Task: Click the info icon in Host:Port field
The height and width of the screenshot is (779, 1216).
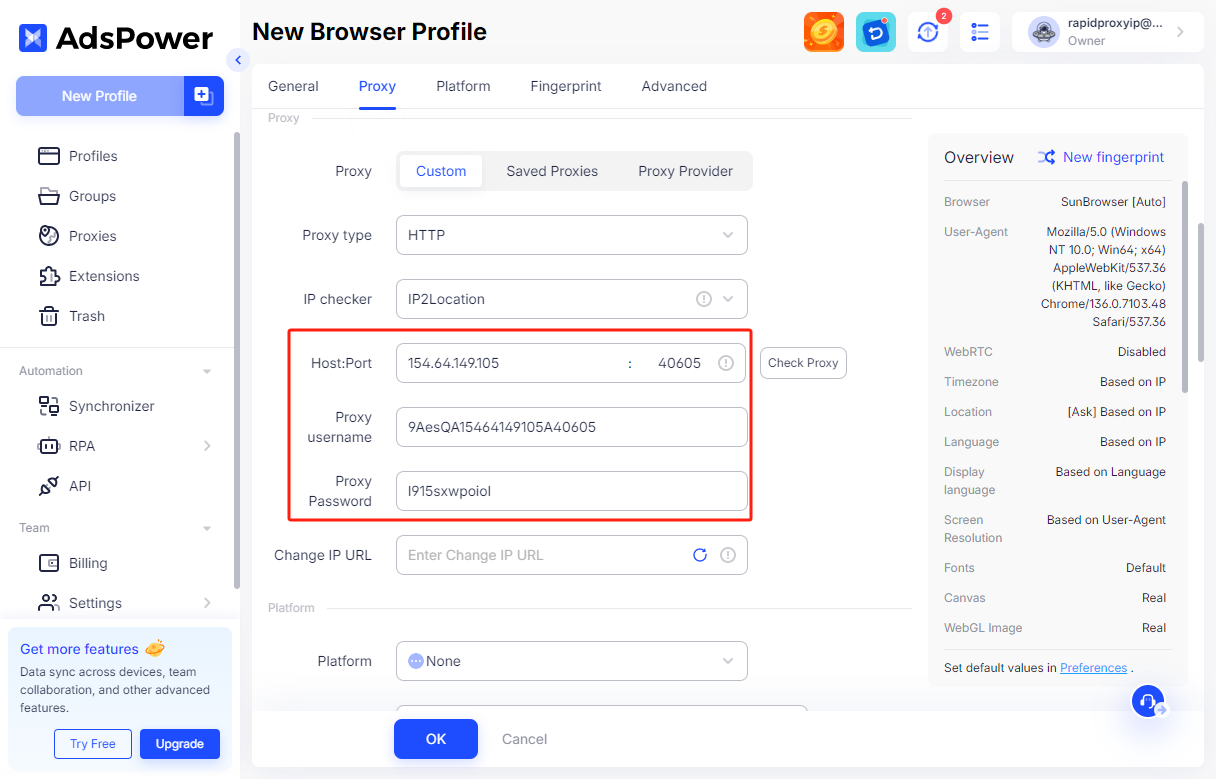Action: tap(726, 363)
